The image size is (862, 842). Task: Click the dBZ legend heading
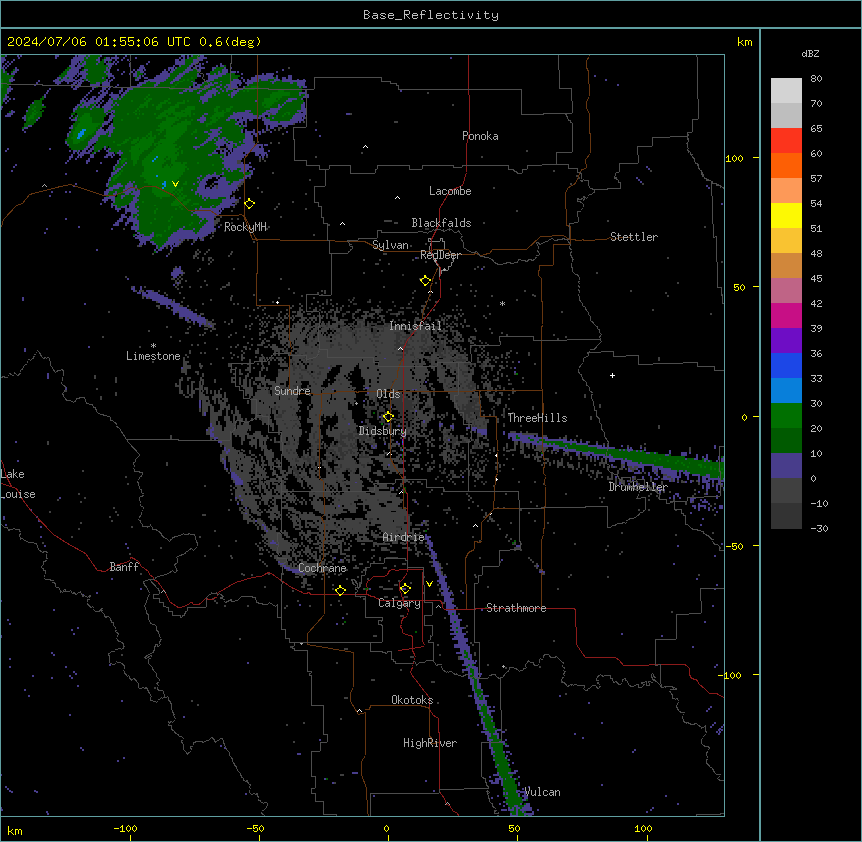coord(810,54)
